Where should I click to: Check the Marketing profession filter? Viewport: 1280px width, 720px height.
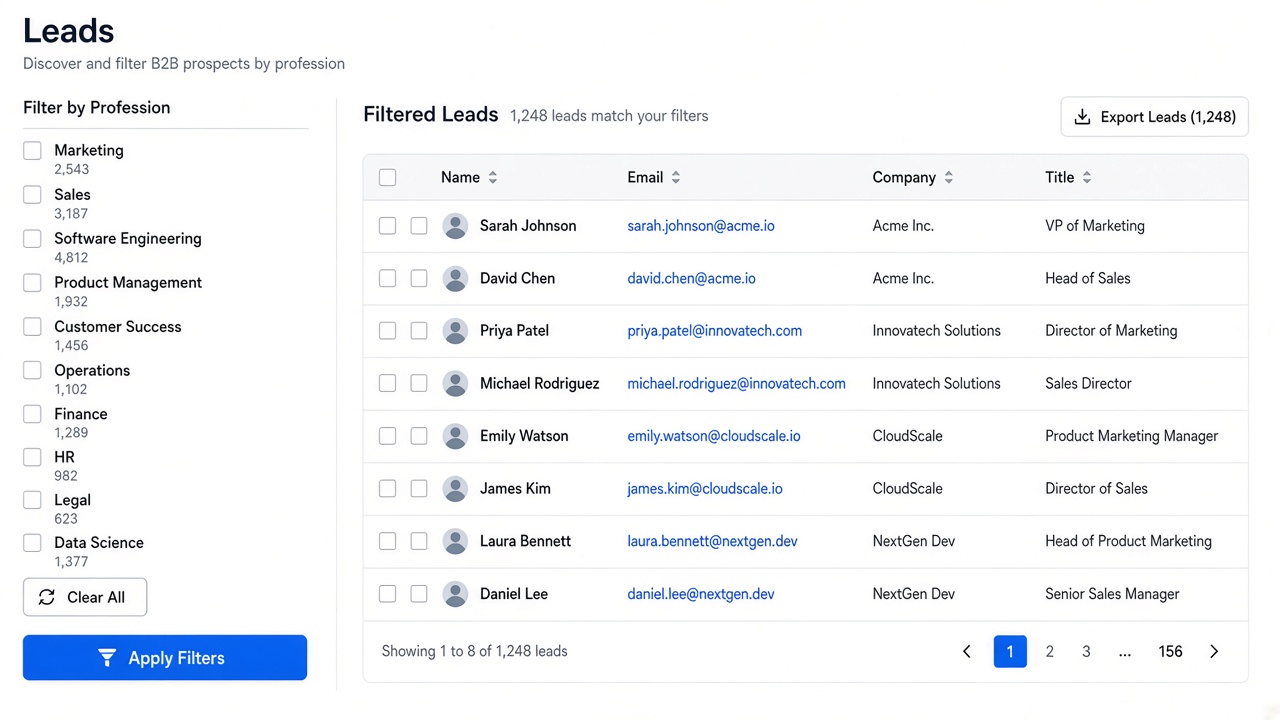tap(33, 151)
